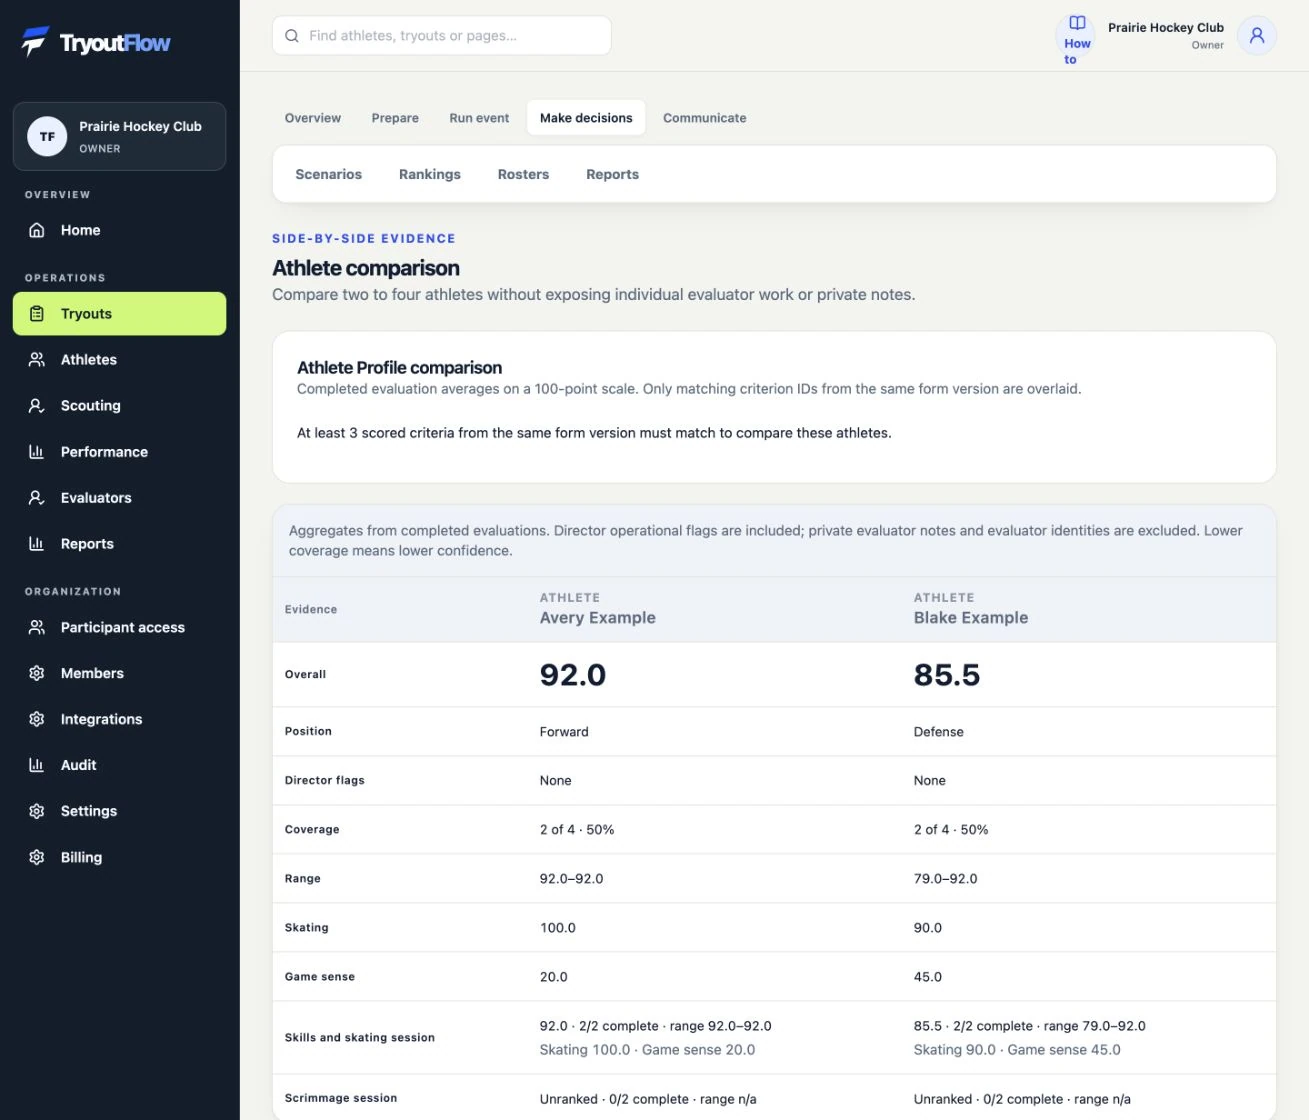This screenshot has width=1309, height=1120.
Task: Click the Participant access people icon
Action: pos(37,628)
